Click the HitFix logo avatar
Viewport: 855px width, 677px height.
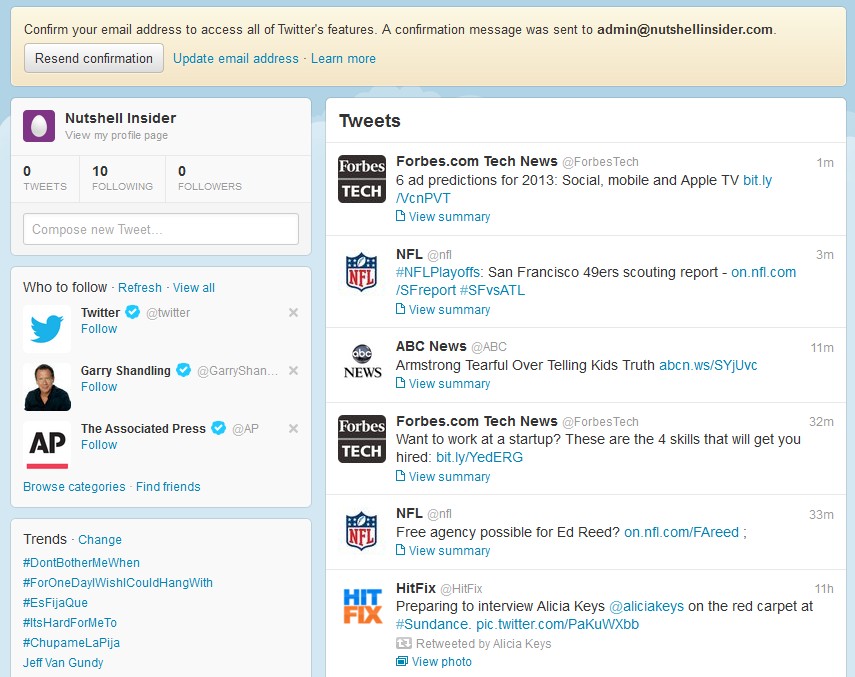tap(362, 606)
